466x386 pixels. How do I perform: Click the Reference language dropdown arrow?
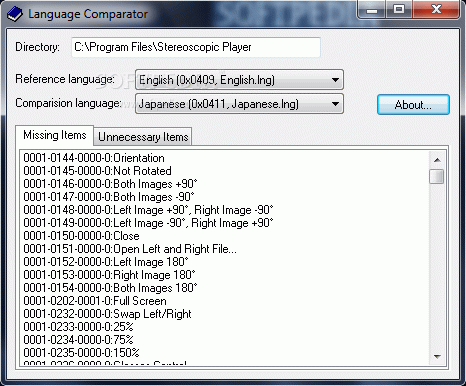pos(335,80)
